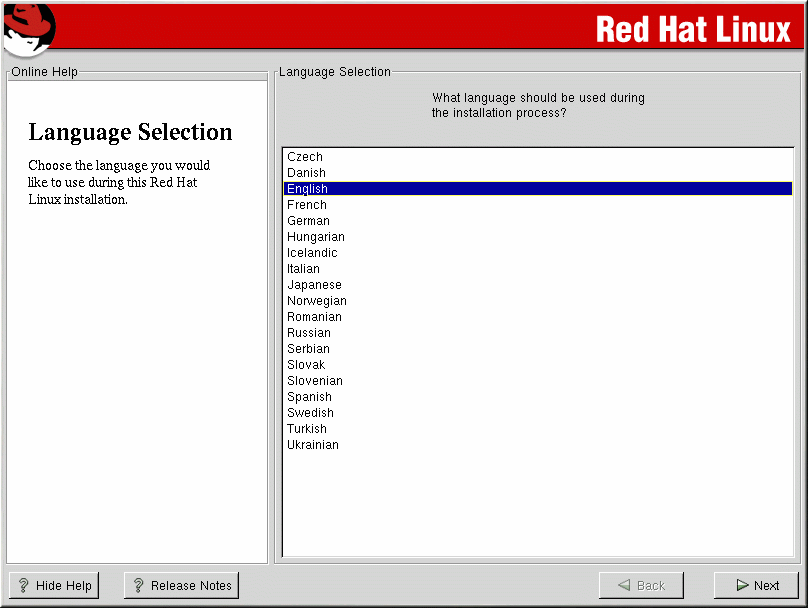Click the Red Hat shadowman logo
The height and width of the screenshot is (608, 808).
click(29, 27)
